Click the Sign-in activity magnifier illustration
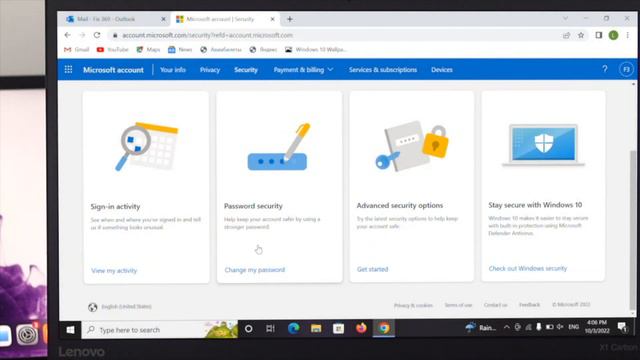Screen dimensions: 640x360 pos(146,146)
